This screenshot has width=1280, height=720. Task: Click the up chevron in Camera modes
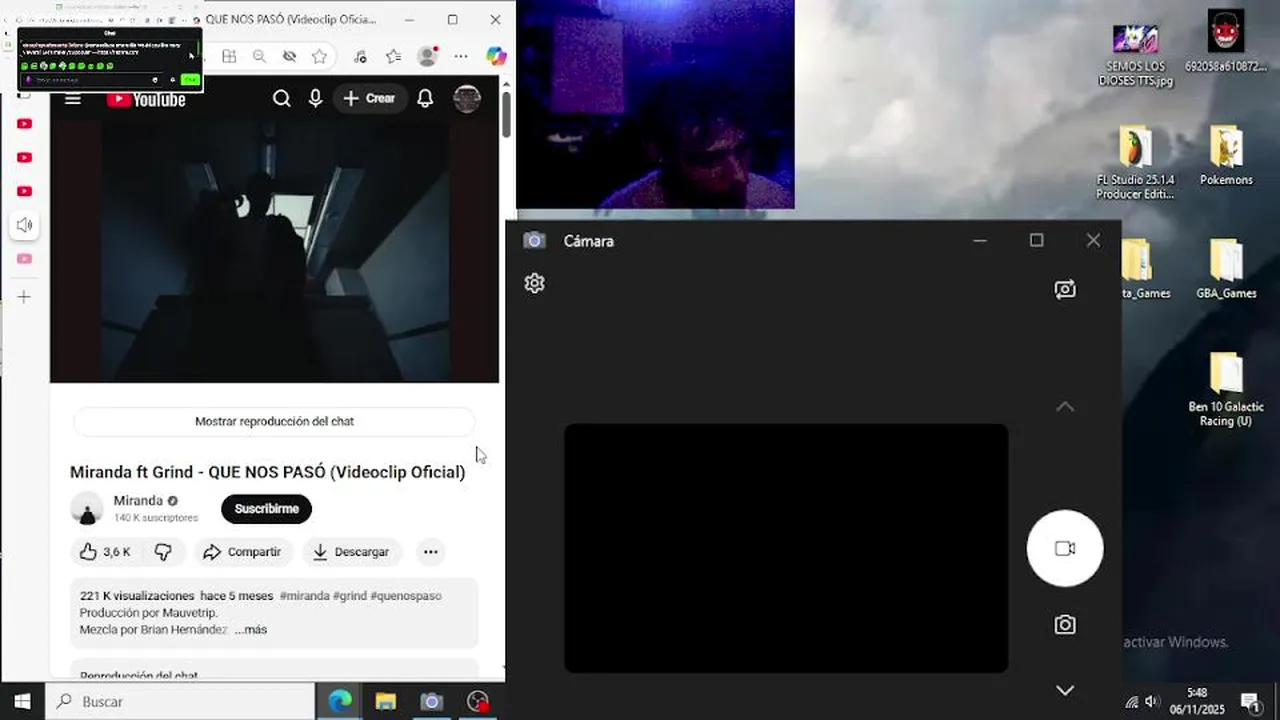click(1065, 406)
